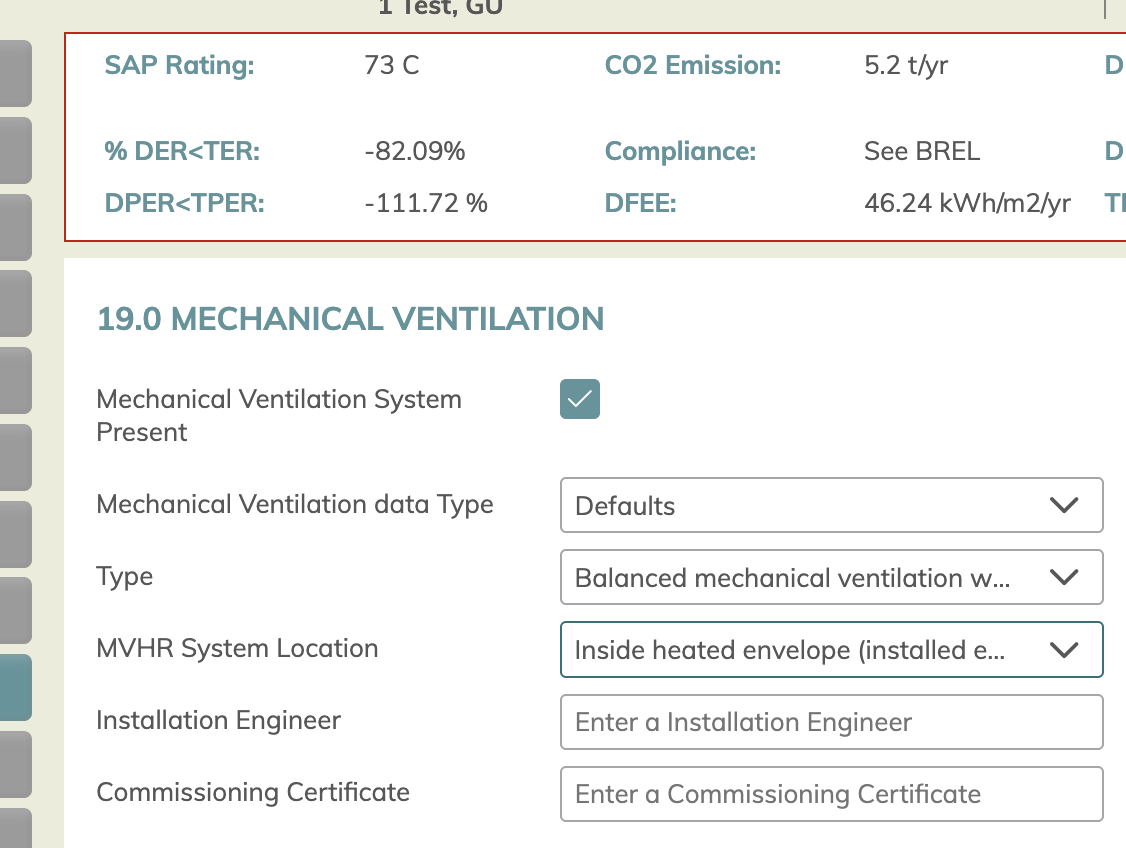Click the 19.0 Mechanical Ventilation heading
Screen dimensions: 1126x848
350,319
